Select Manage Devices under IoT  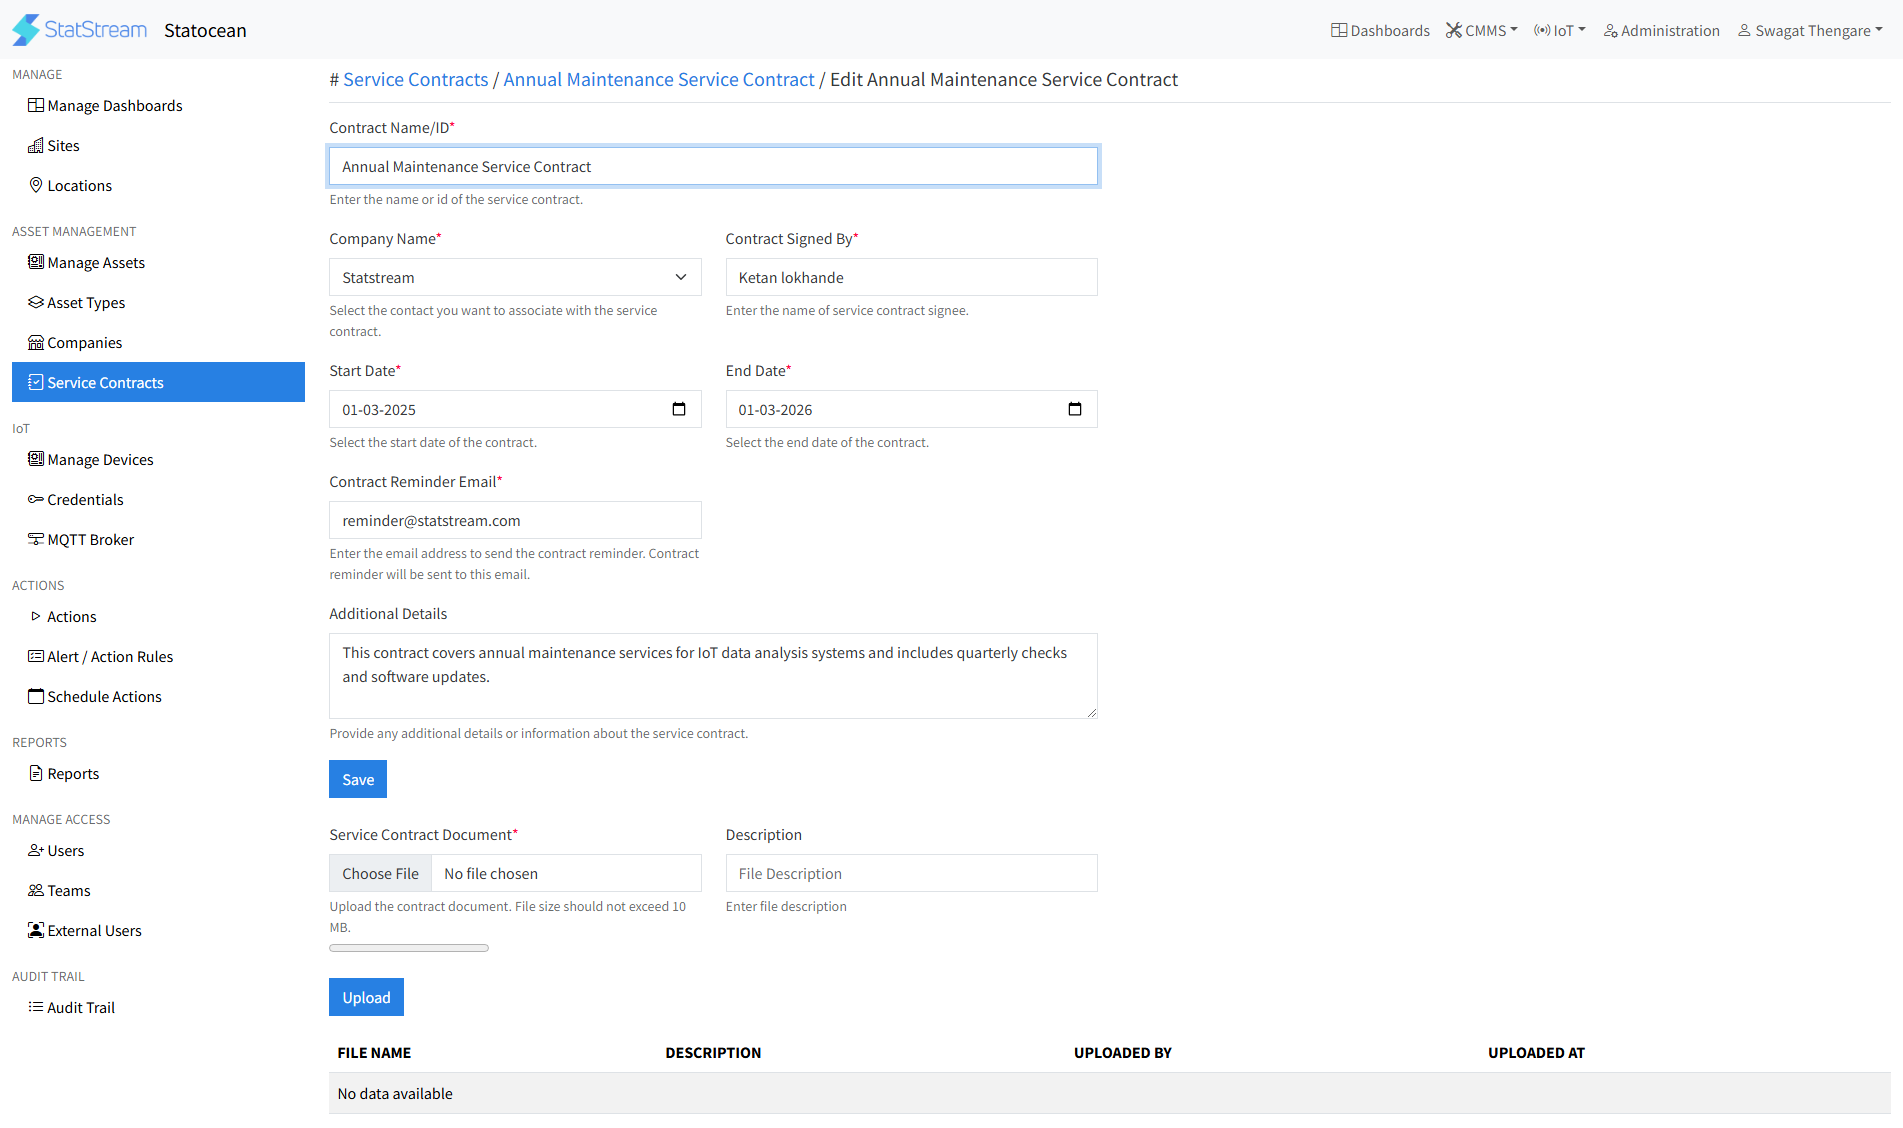100,459
